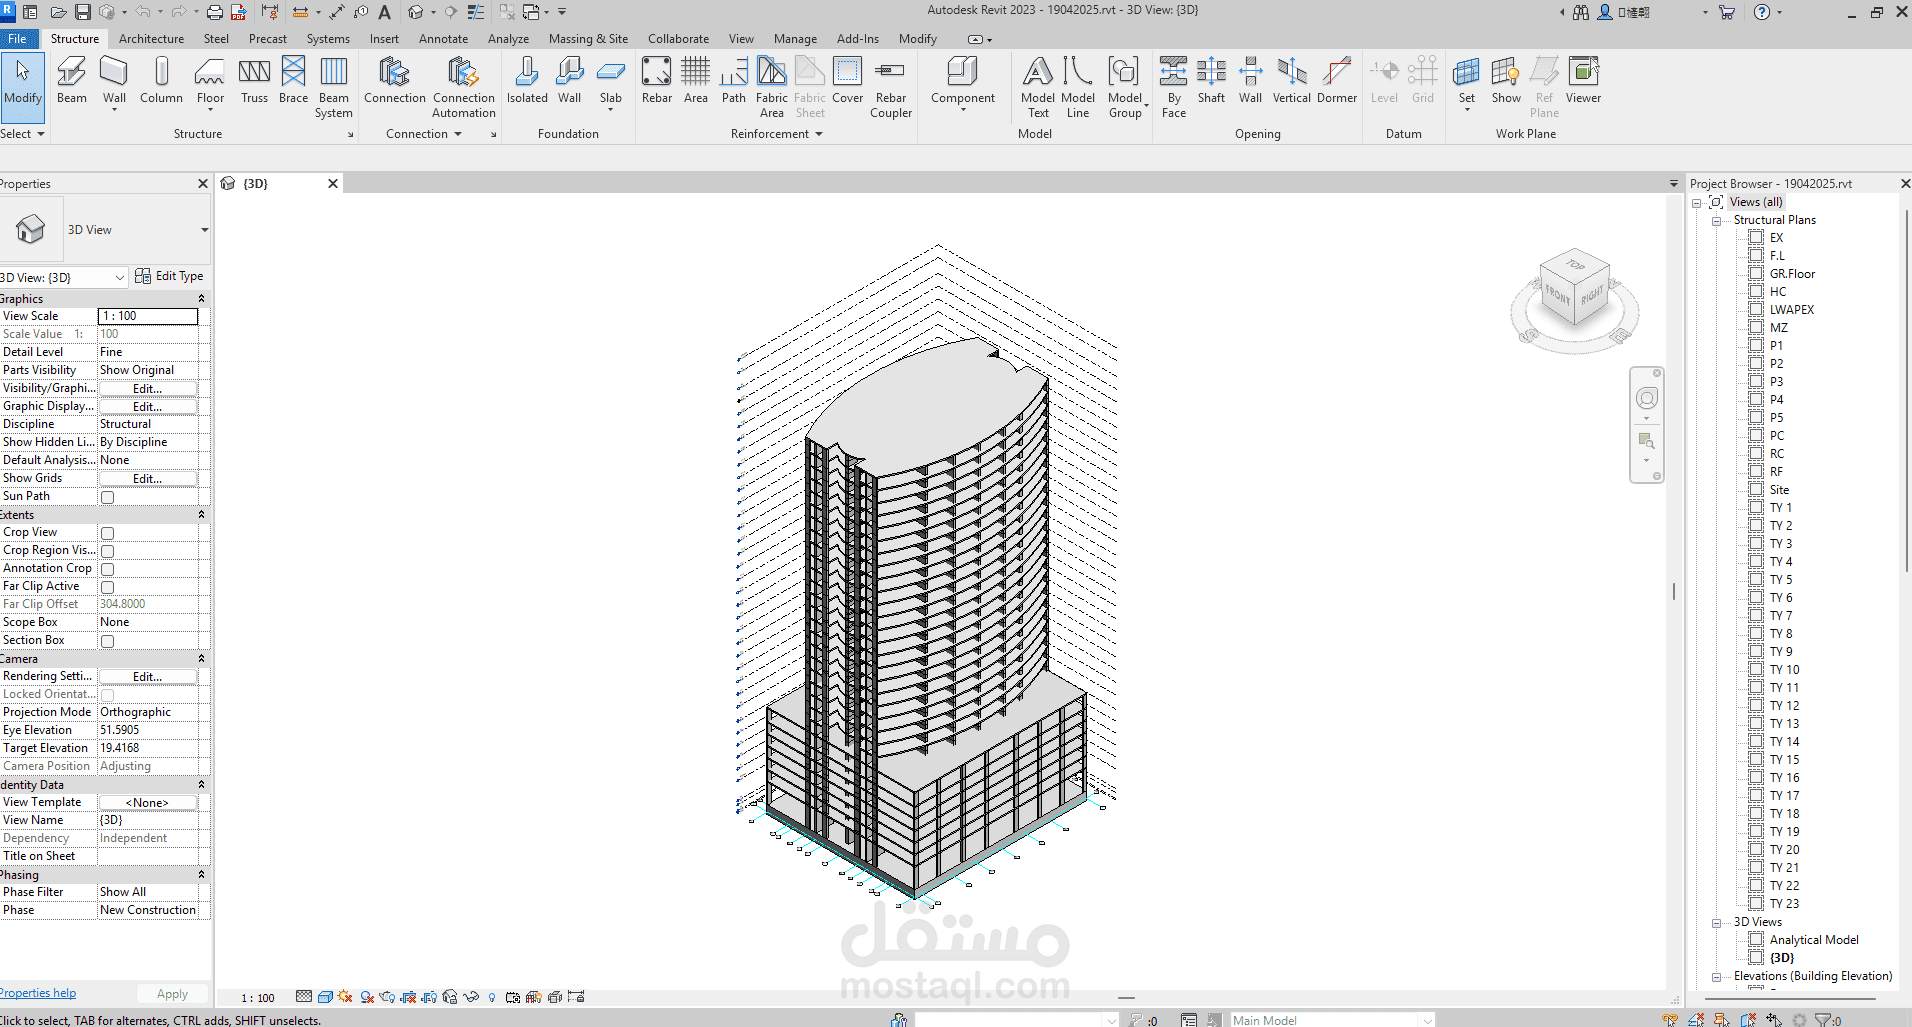
Task: Open the Annotate ribbon tab
Action: coord(443,39)
